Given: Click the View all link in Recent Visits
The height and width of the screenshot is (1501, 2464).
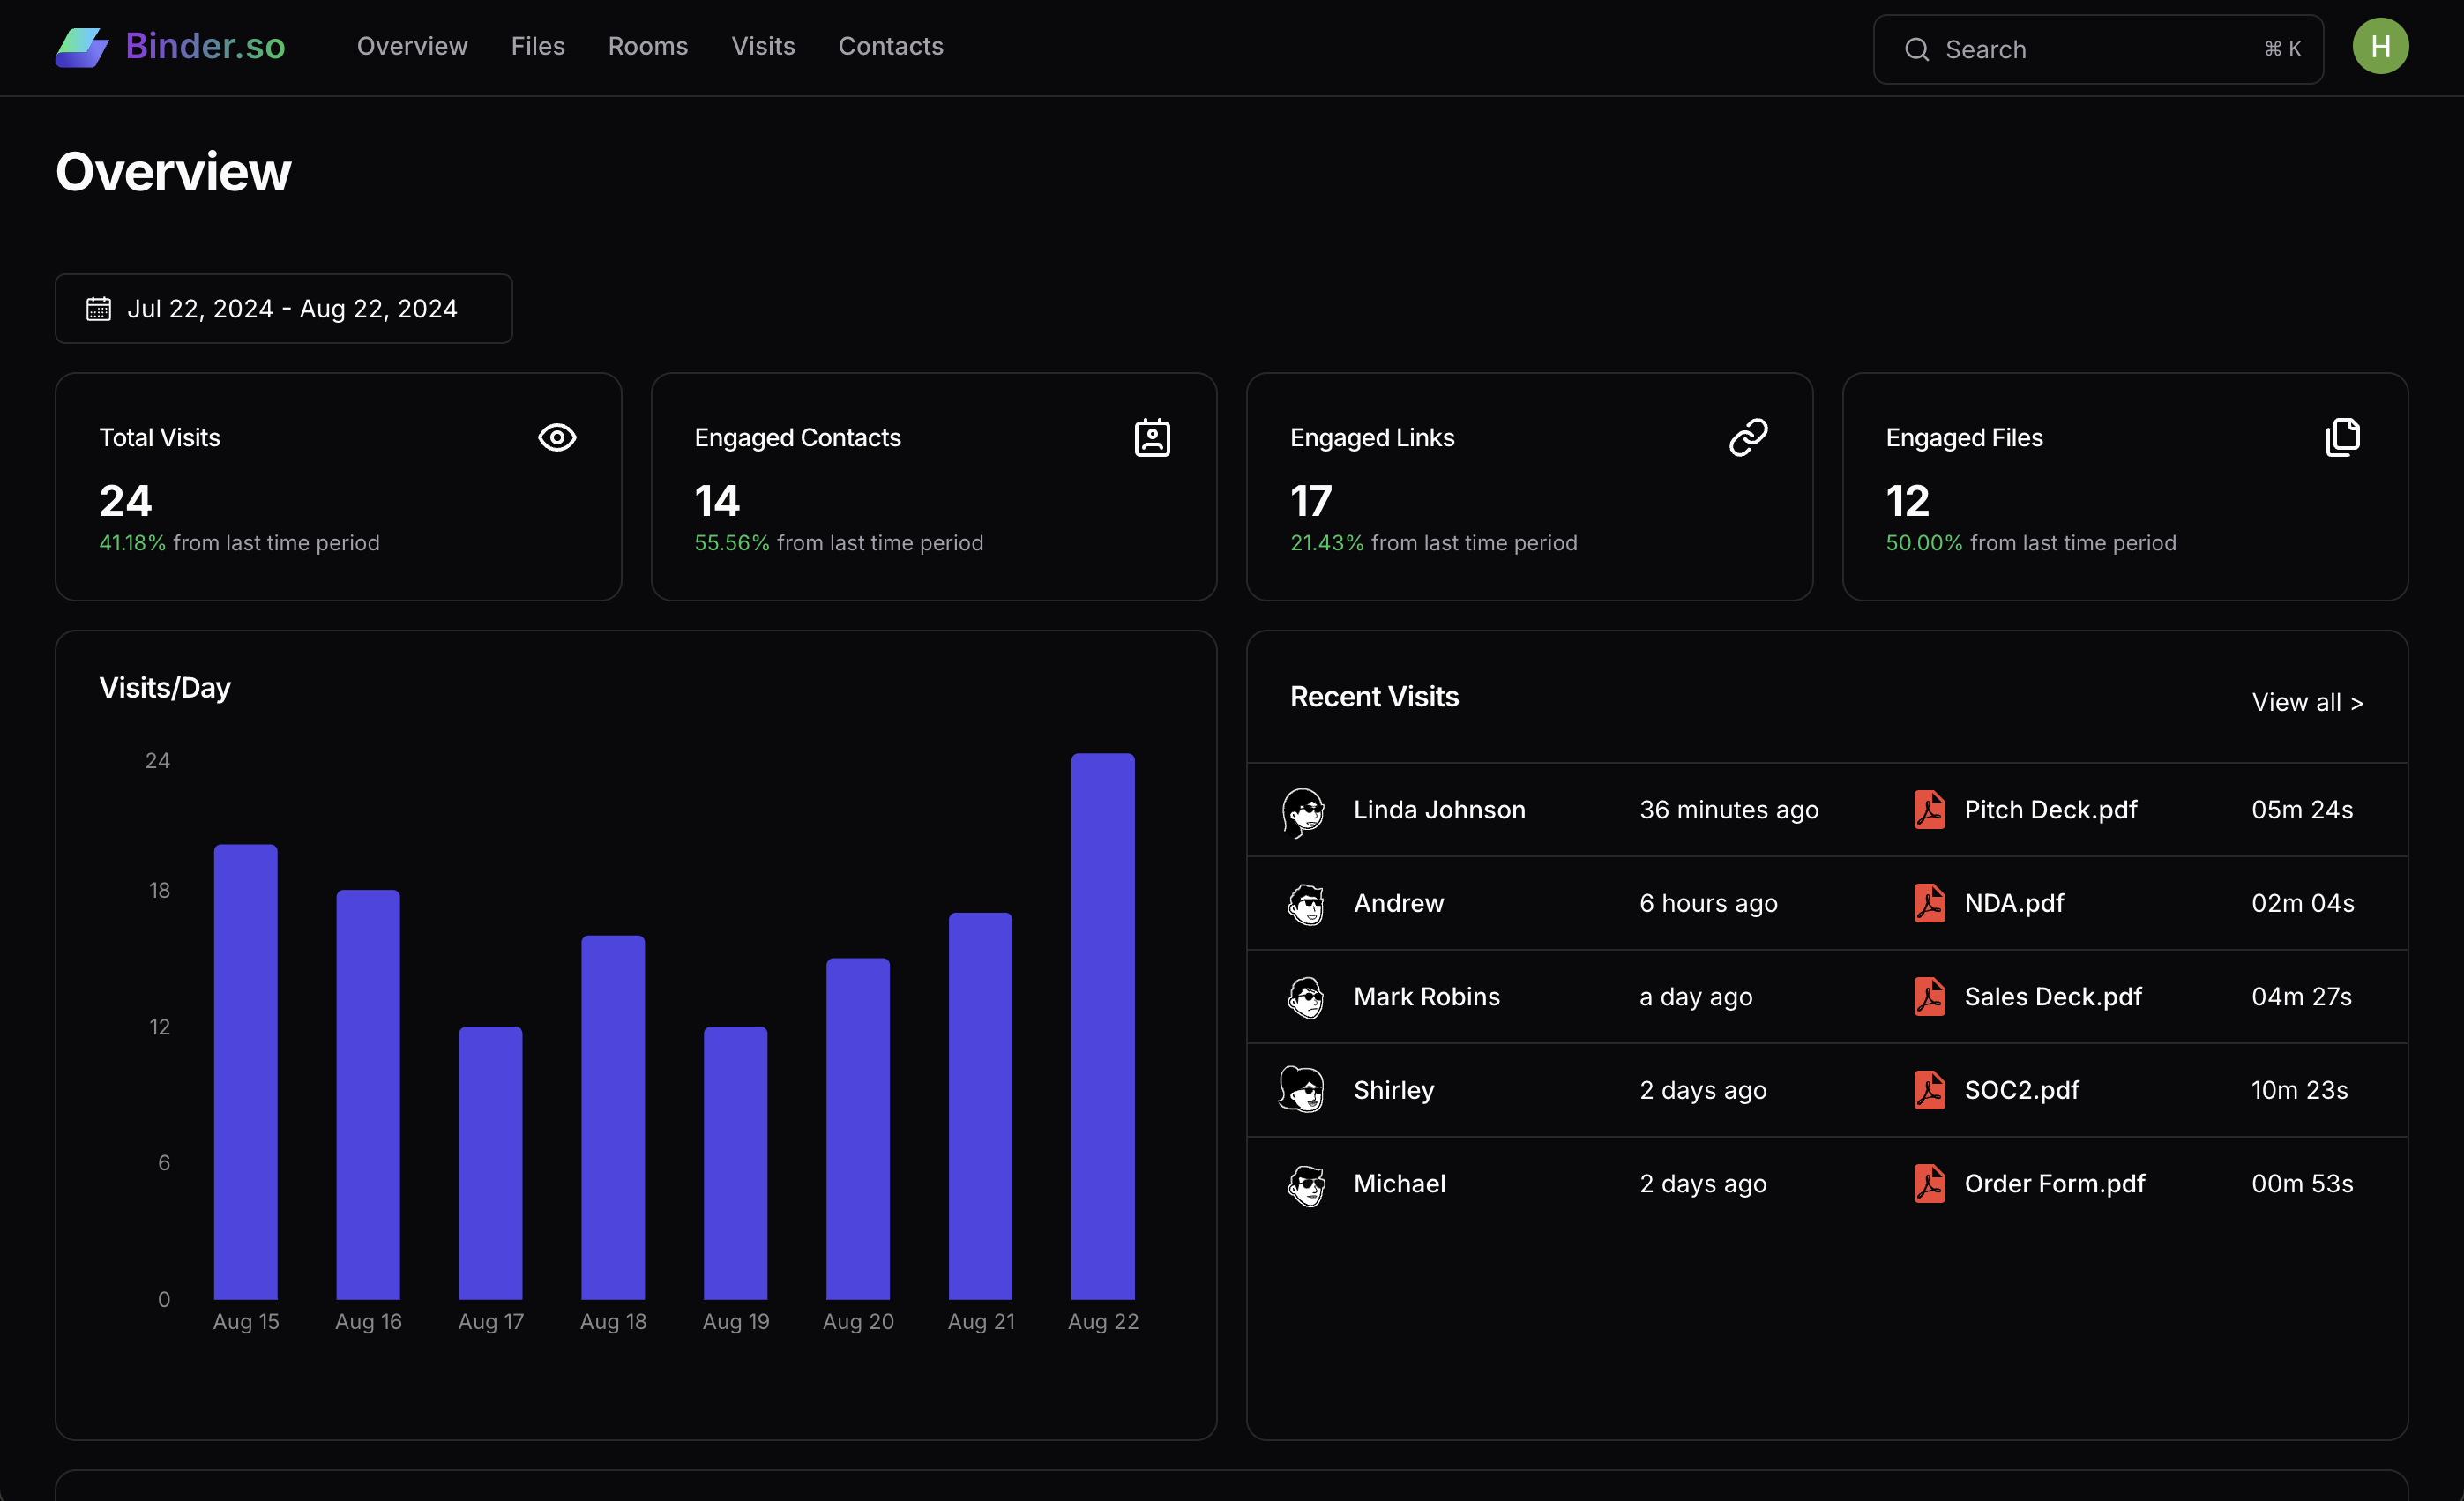Looking at the screenshot, I should 2307,702.
